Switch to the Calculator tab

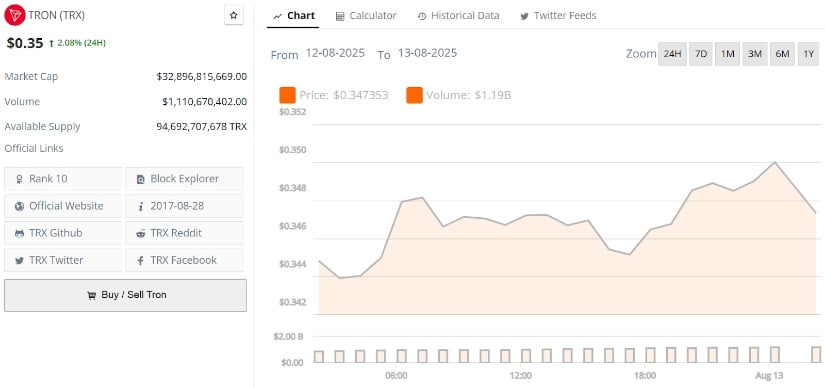(x=366, y=16)
